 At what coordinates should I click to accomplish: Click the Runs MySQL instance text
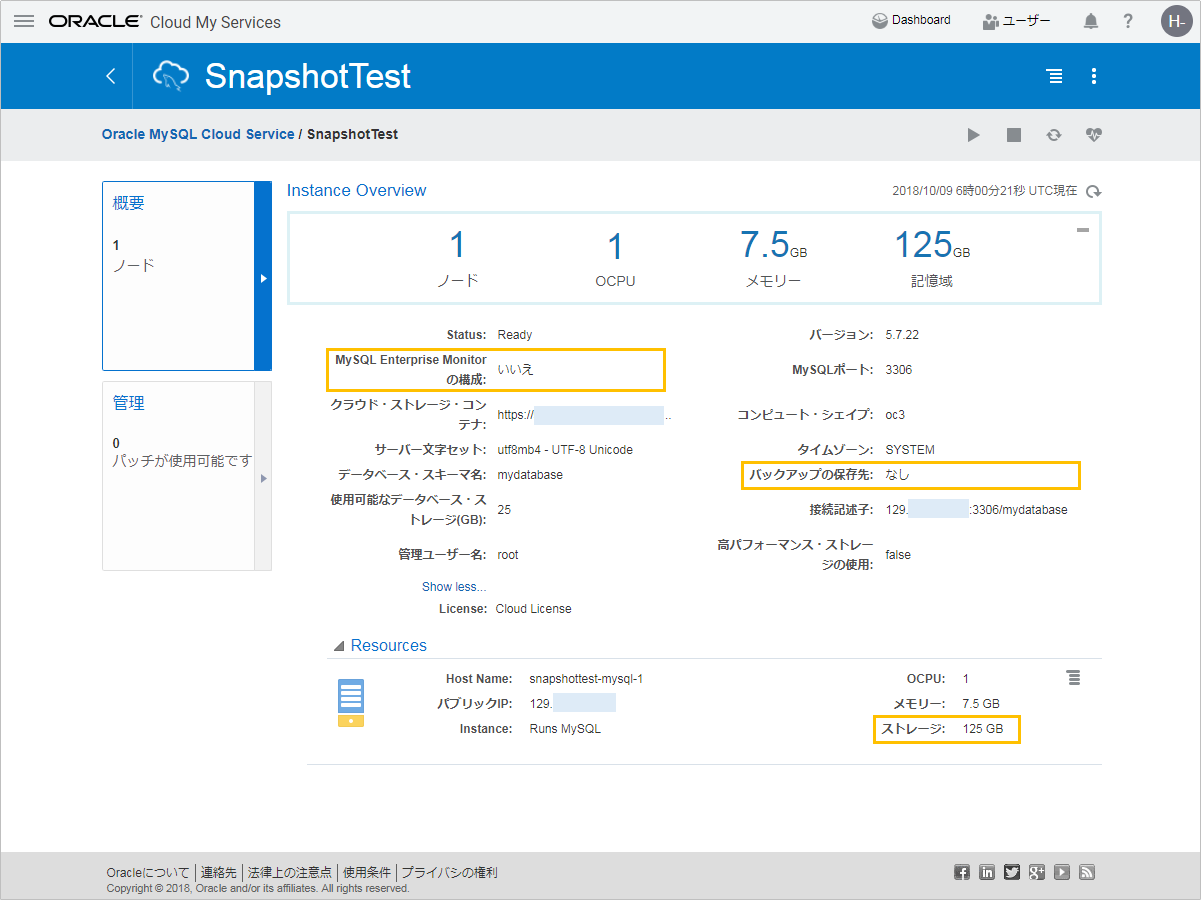coord(565,729)
